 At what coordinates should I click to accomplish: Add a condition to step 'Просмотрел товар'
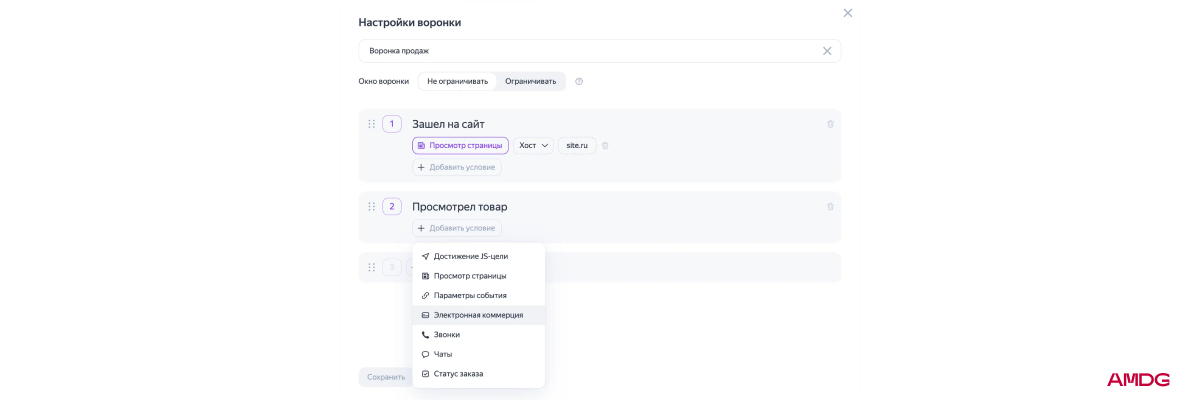(456, 228)
